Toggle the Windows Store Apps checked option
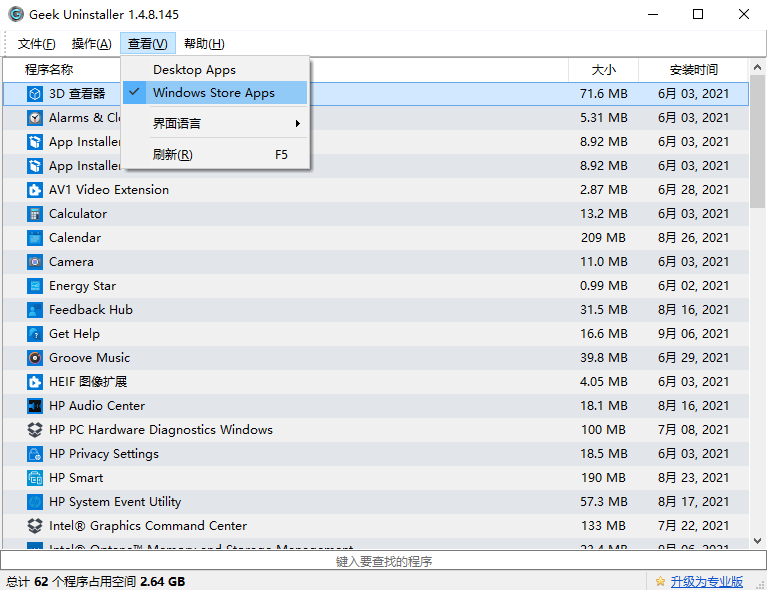This screenshot has height=590, width=767. click(x=215, y=93)
